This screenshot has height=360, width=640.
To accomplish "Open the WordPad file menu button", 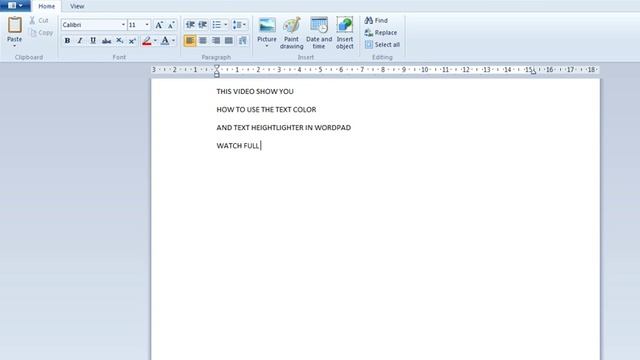I will click(x=15, y=6).
